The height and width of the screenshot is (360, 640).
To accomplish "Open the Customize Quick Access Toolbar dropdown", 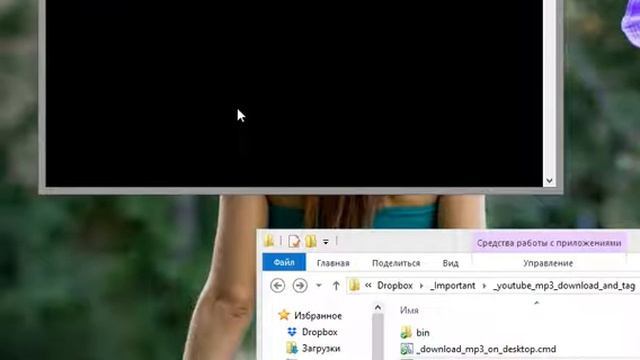I will [325, 242].
